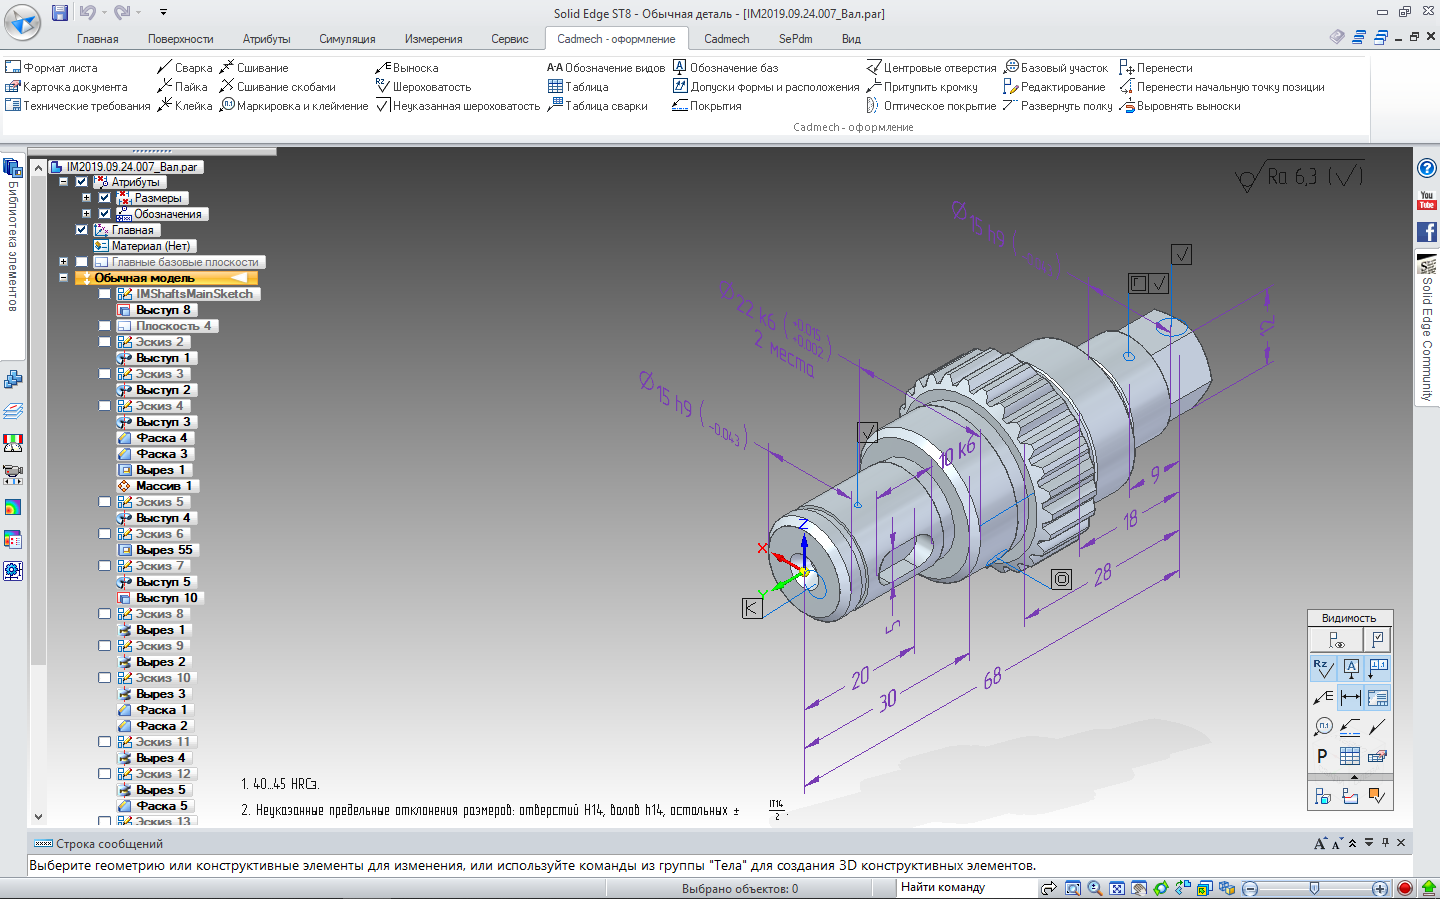Uncheck the Атрибуты checkbox
1440x899 pixels.
[82, 182]
